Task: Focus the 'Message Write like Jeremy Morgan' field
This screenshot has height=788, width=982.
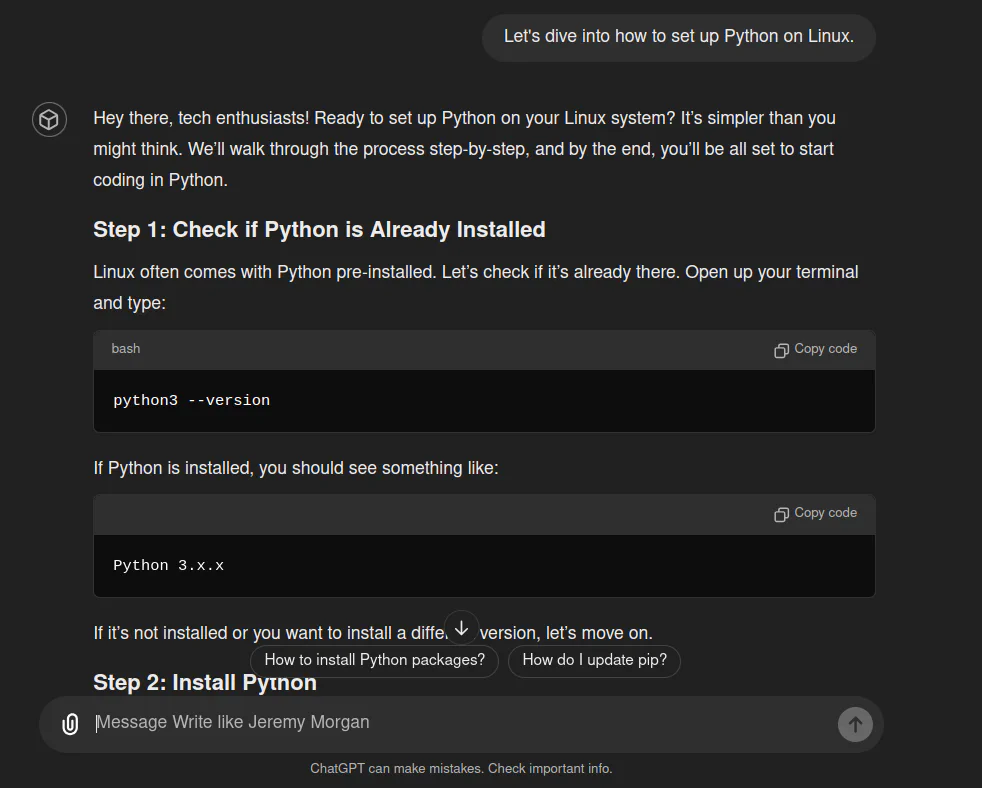Action: pyautogui.click(x=463, y=723)
